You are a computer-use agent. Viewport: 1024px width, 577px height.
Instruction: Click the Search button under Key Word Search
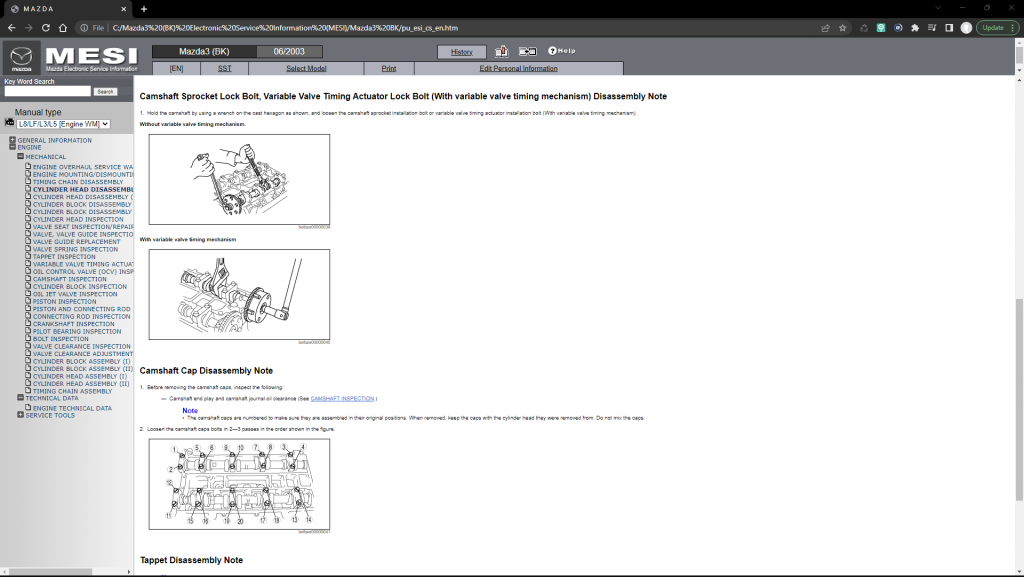point(105,90)
